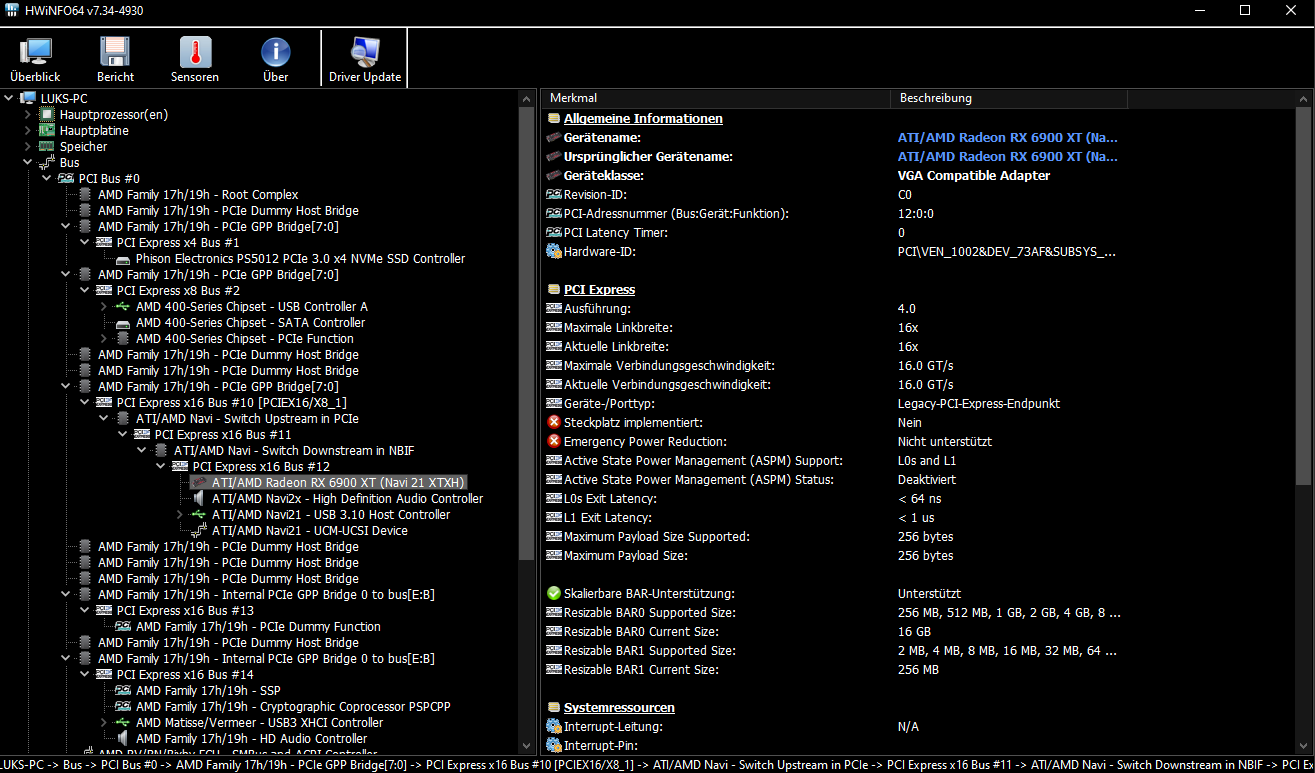Click the Merkmal column header

[716, 98]
